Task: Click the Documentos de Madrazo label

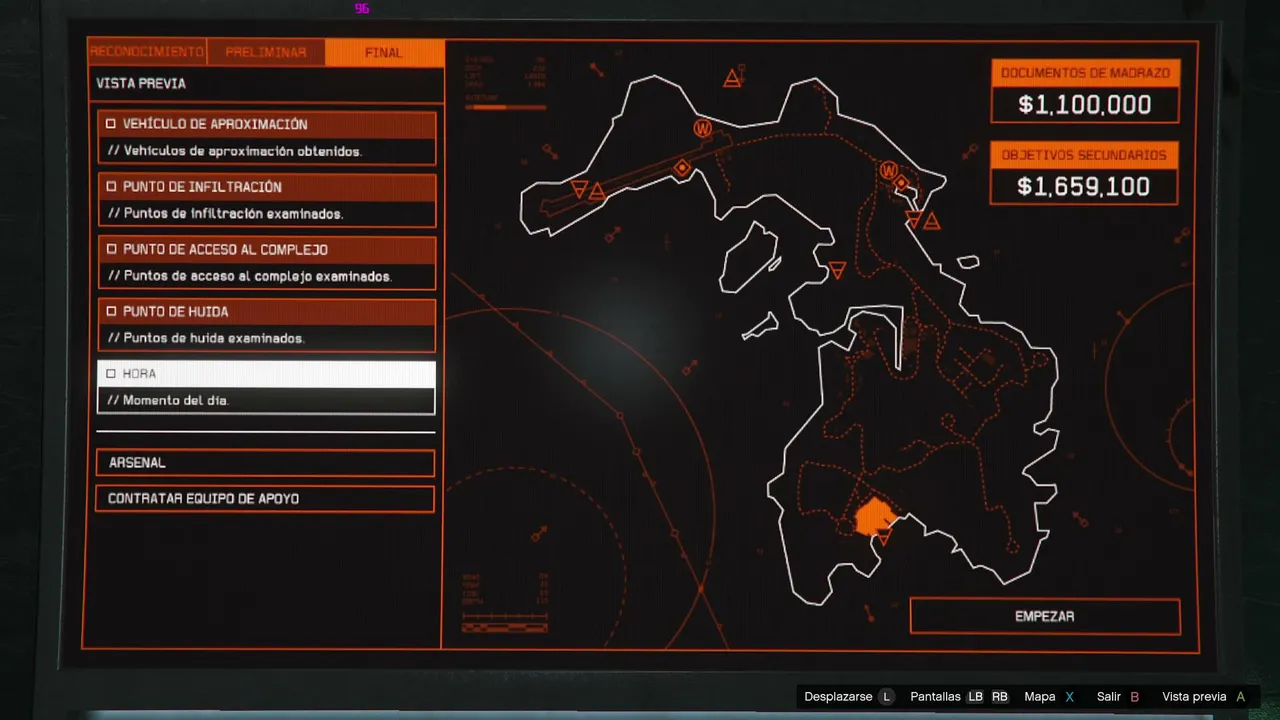Action: 1085,73
